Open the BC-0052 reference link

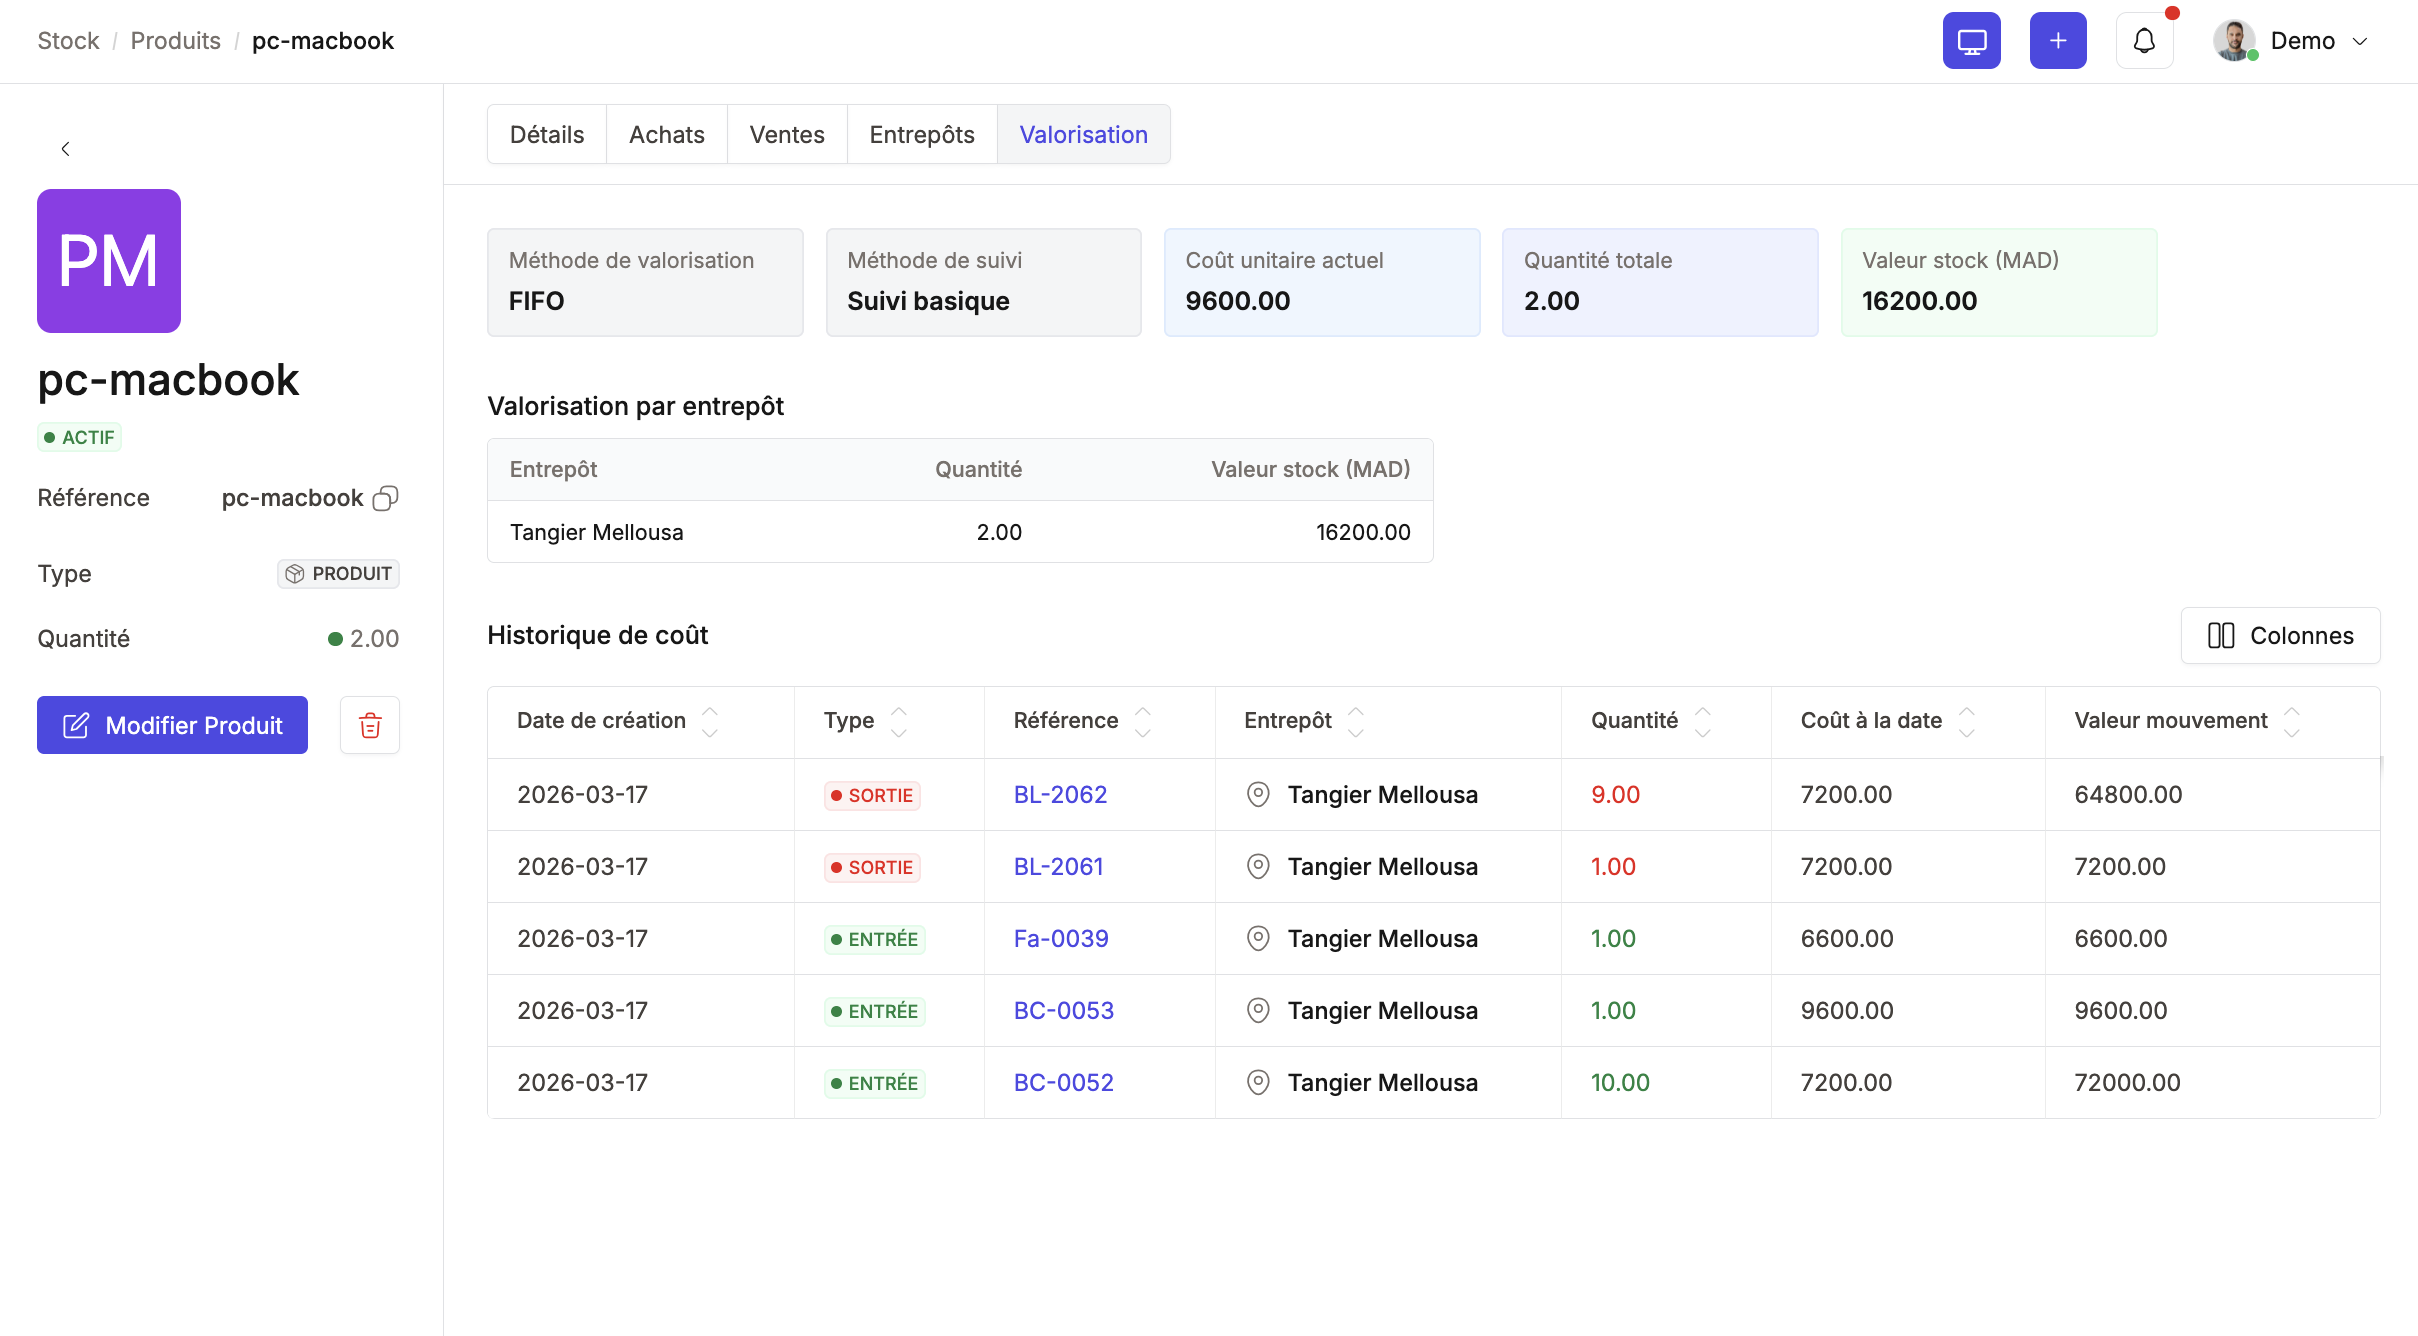(1064, 1083)
